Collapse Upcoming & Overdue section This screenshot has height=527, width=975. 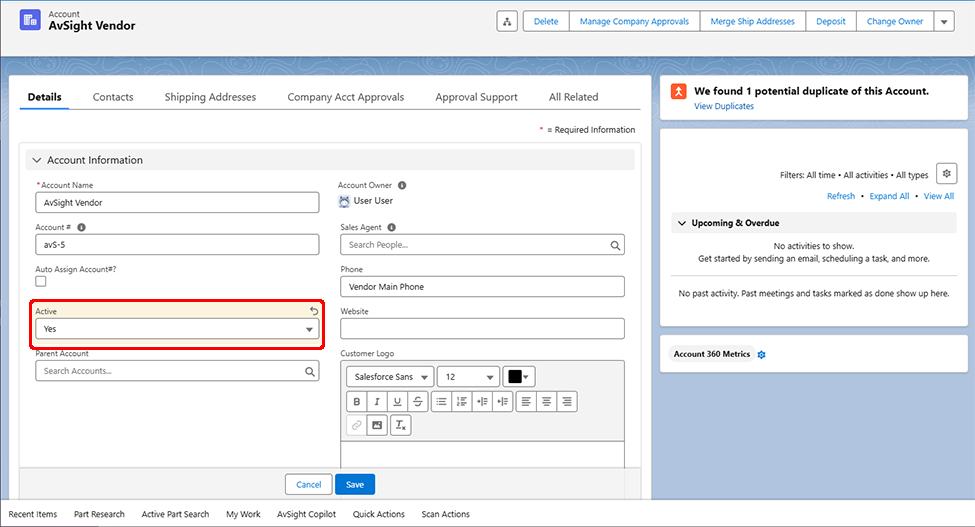682,223
